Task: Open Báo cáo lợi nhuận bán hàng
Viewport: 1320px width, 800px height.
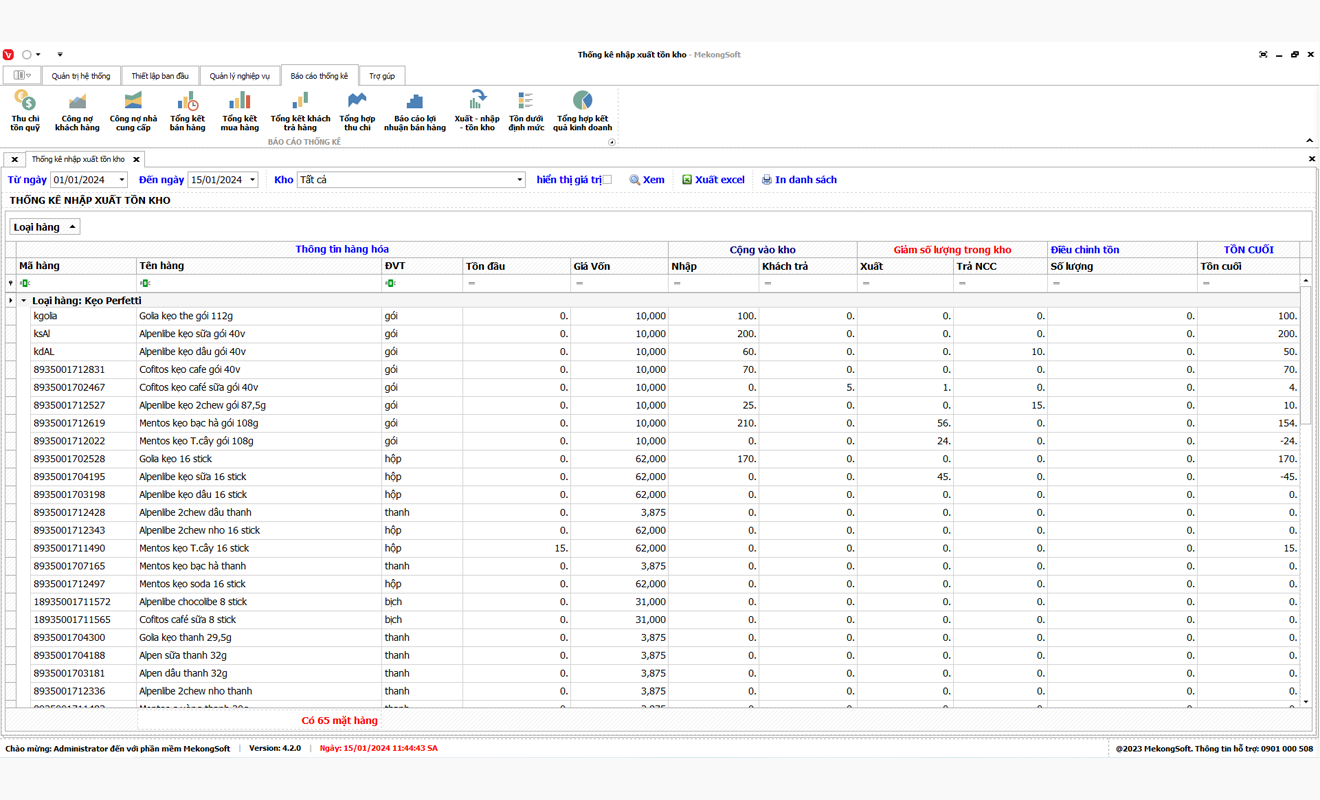Action: (414, 111)
